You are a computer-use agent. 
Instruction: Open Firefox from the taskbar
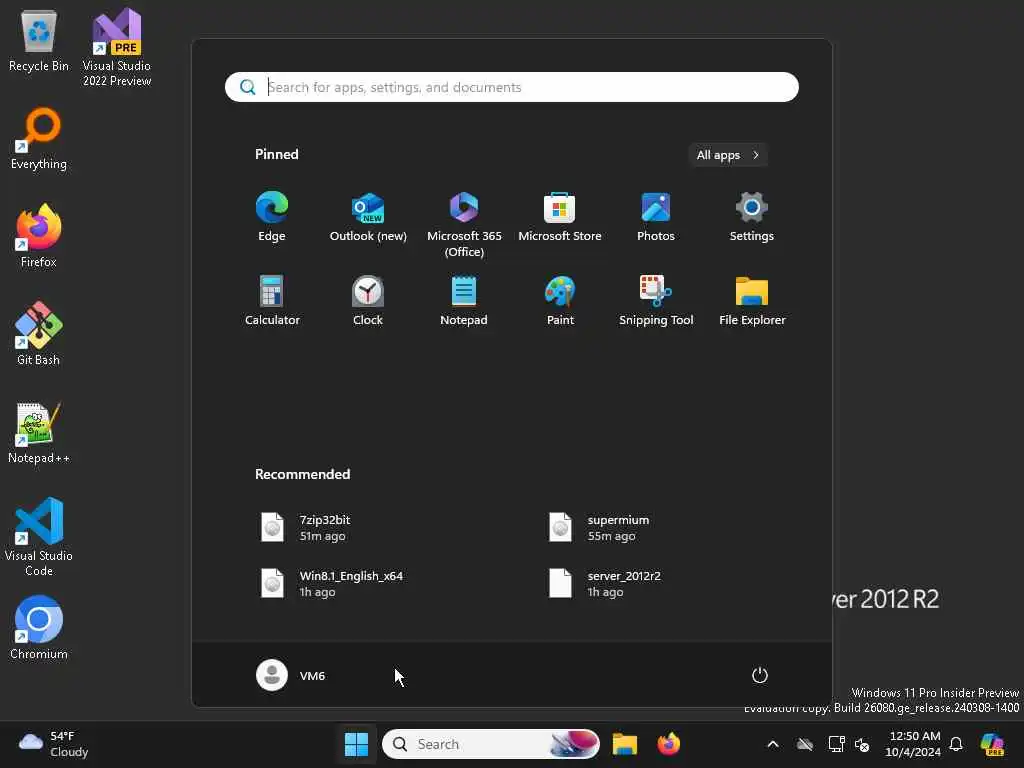click(669, 744)
